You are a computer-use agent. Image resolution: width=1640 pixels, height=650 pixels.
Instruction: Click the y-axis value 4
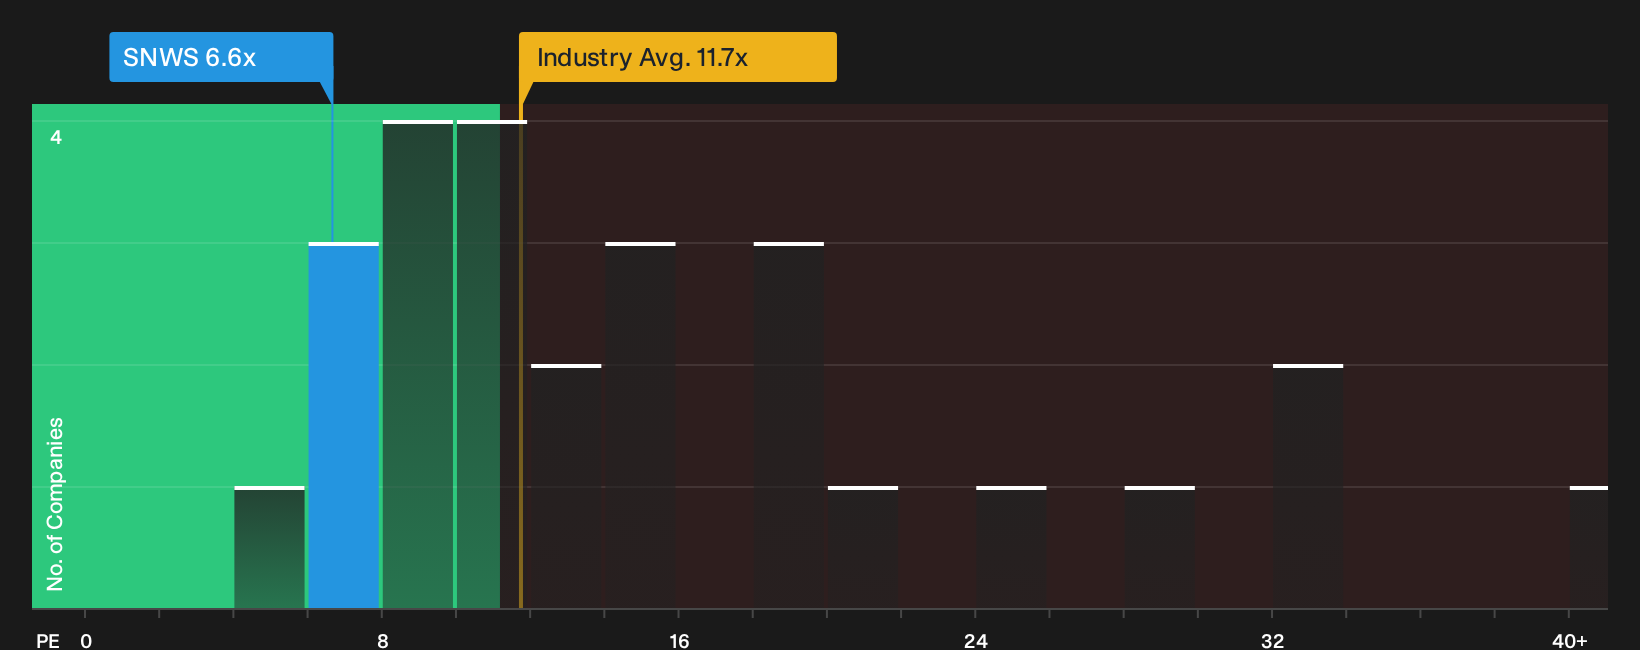[x=56, y=137]
